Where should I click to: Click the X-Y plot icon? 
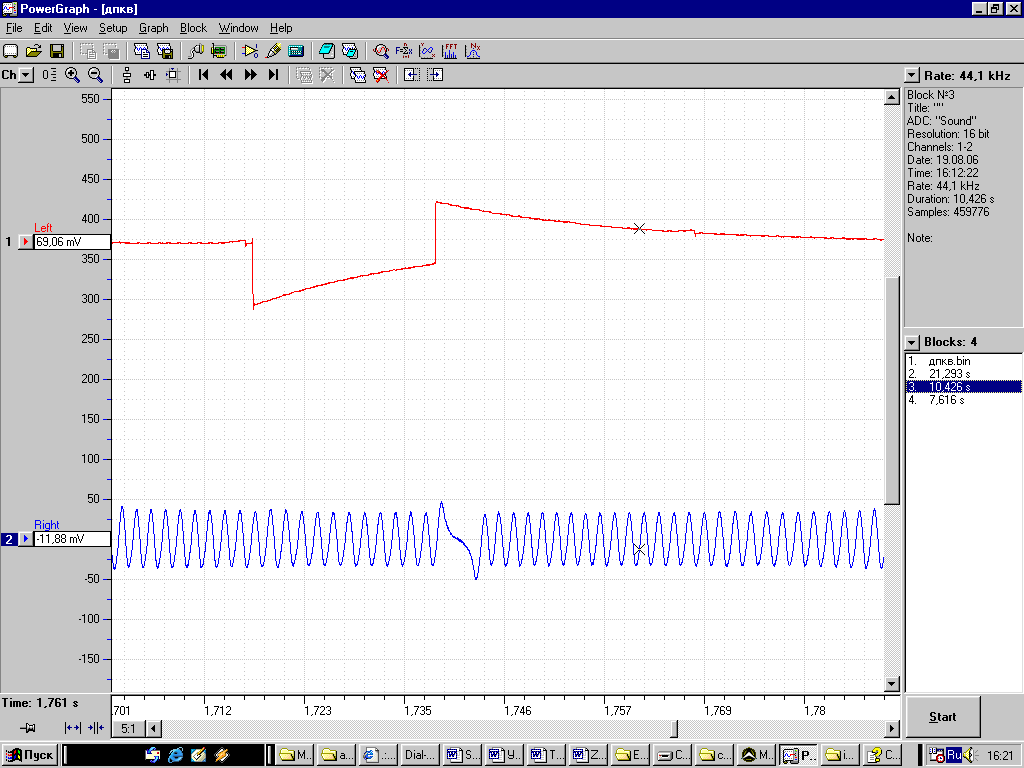pos(426,51)
